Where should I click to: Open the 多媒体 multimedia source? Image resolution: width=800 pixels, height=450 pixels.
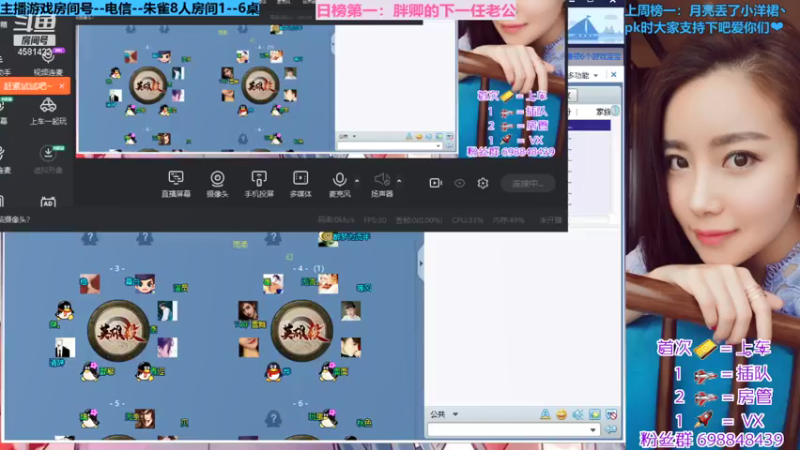pos(301,184)
